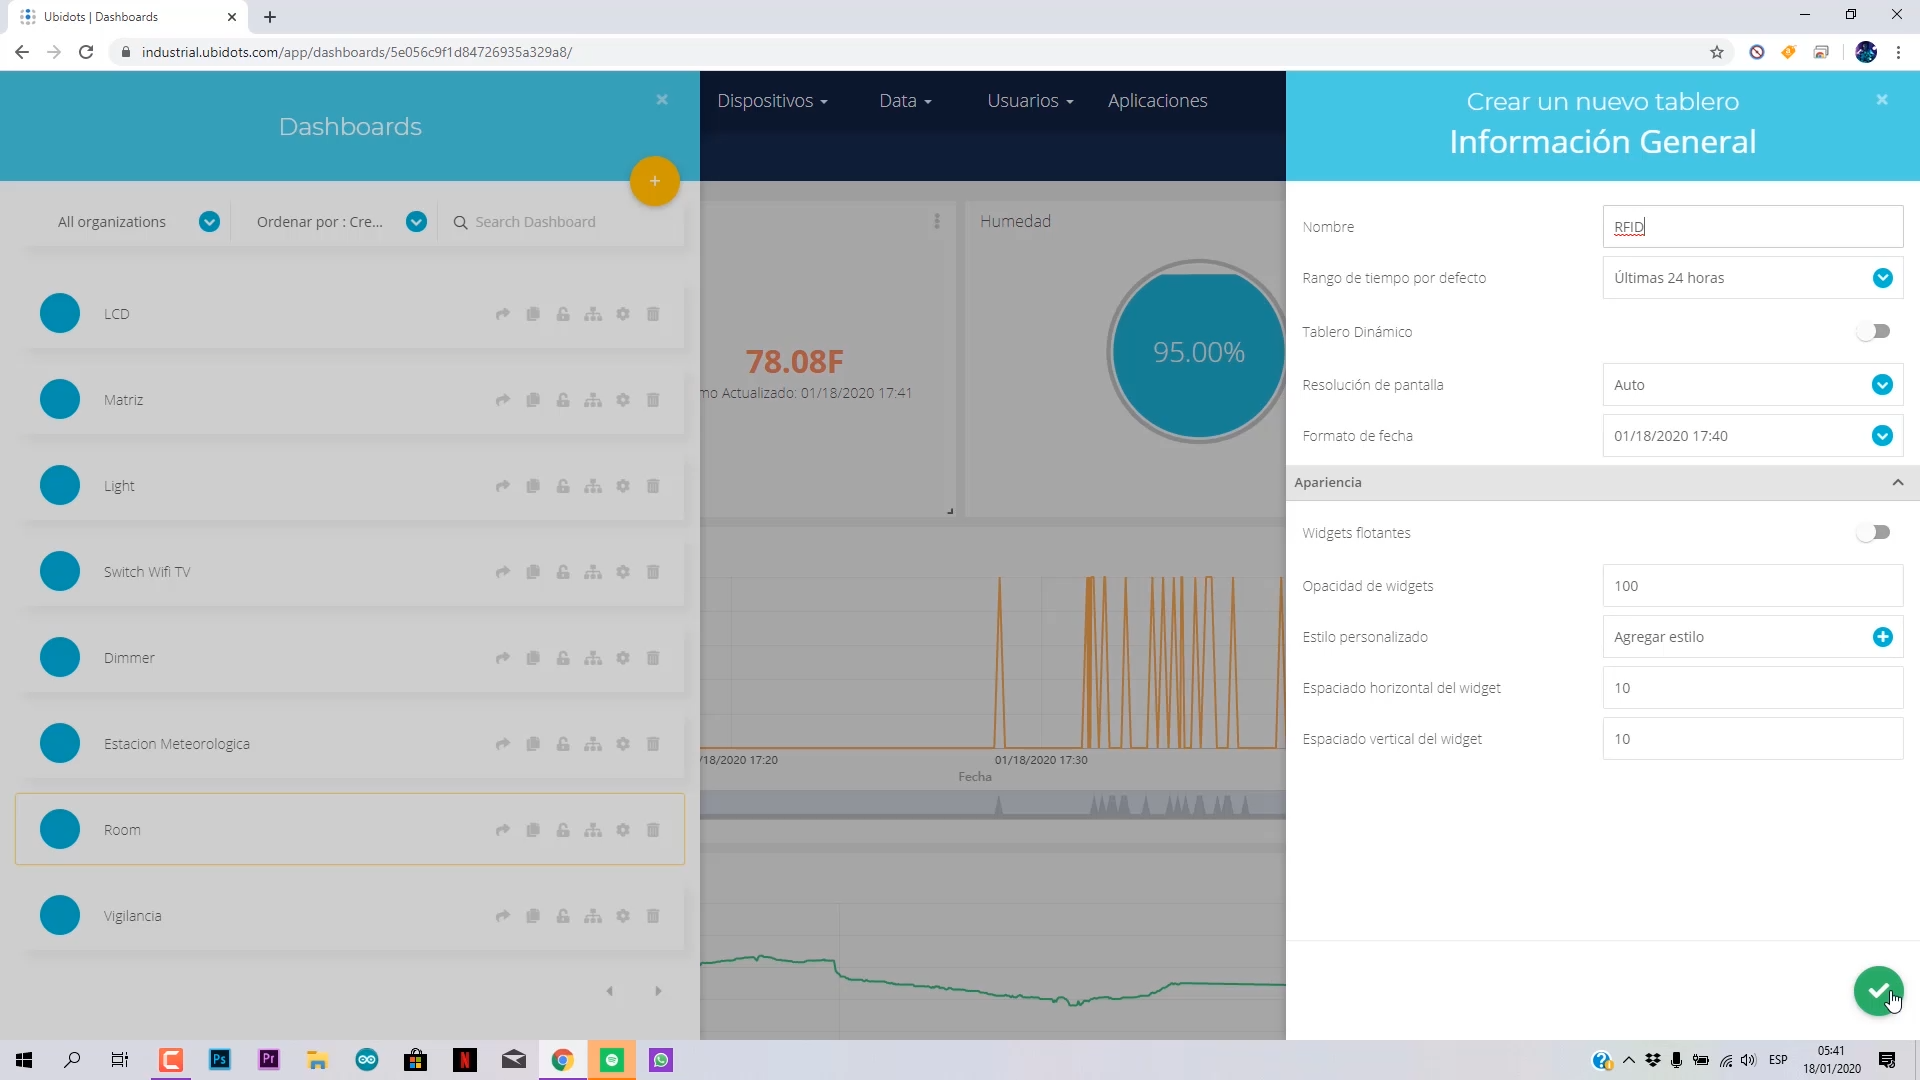Open the Dispositivos menu

pyautogui.click(x=772, y=101)
